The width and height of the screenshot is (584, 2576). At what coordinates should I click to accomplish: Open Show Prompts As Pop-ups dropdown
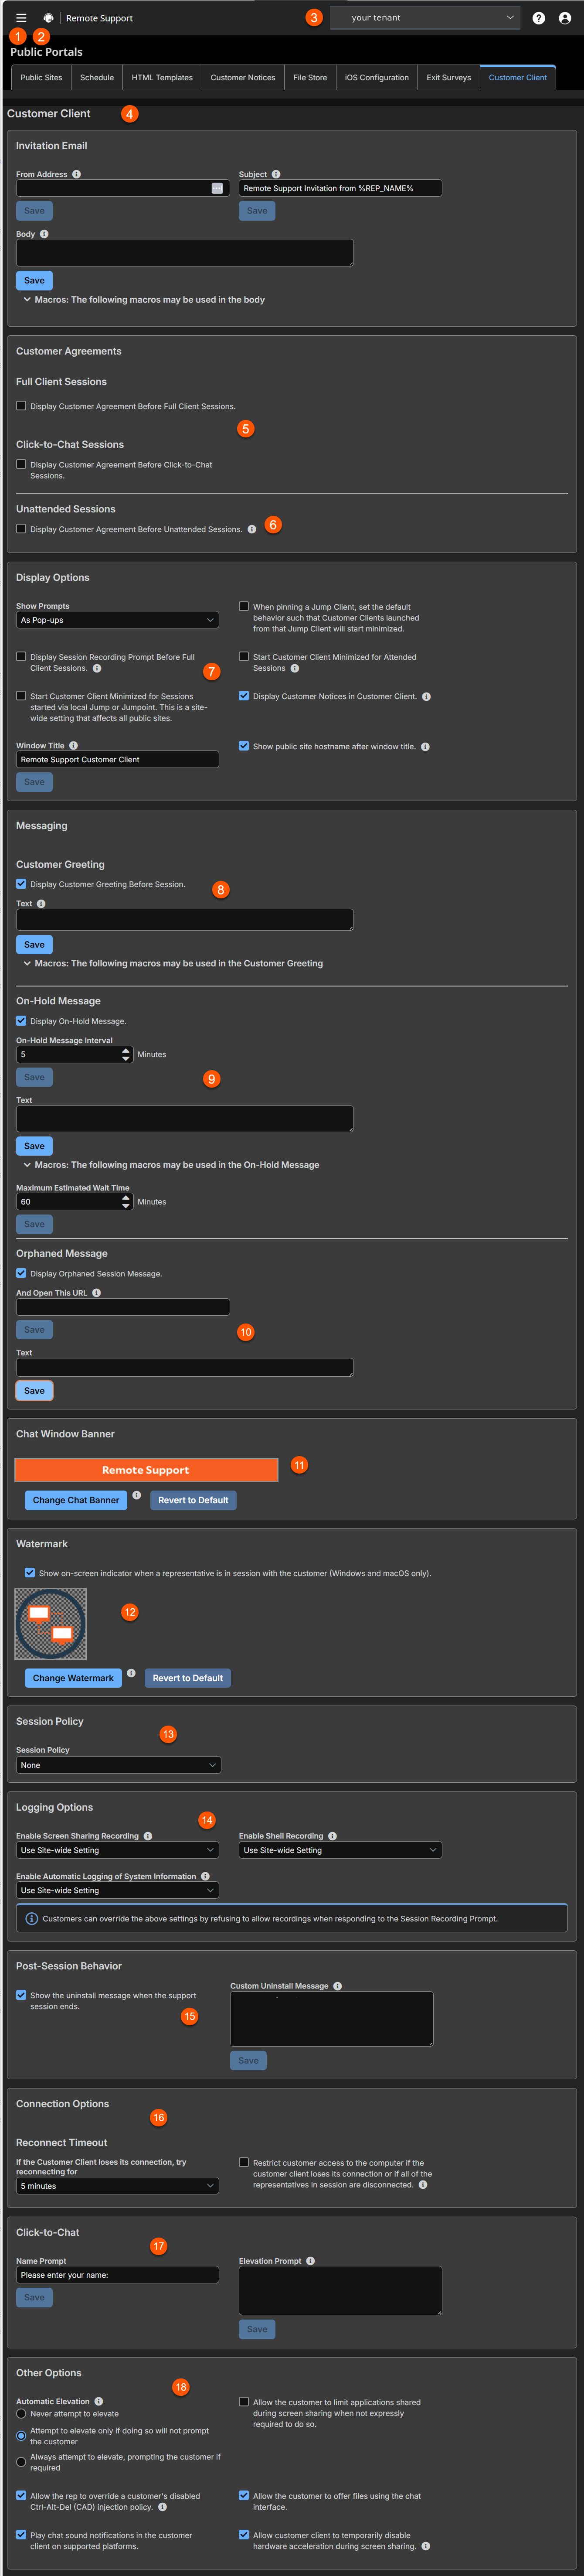(x=117, y=620)
